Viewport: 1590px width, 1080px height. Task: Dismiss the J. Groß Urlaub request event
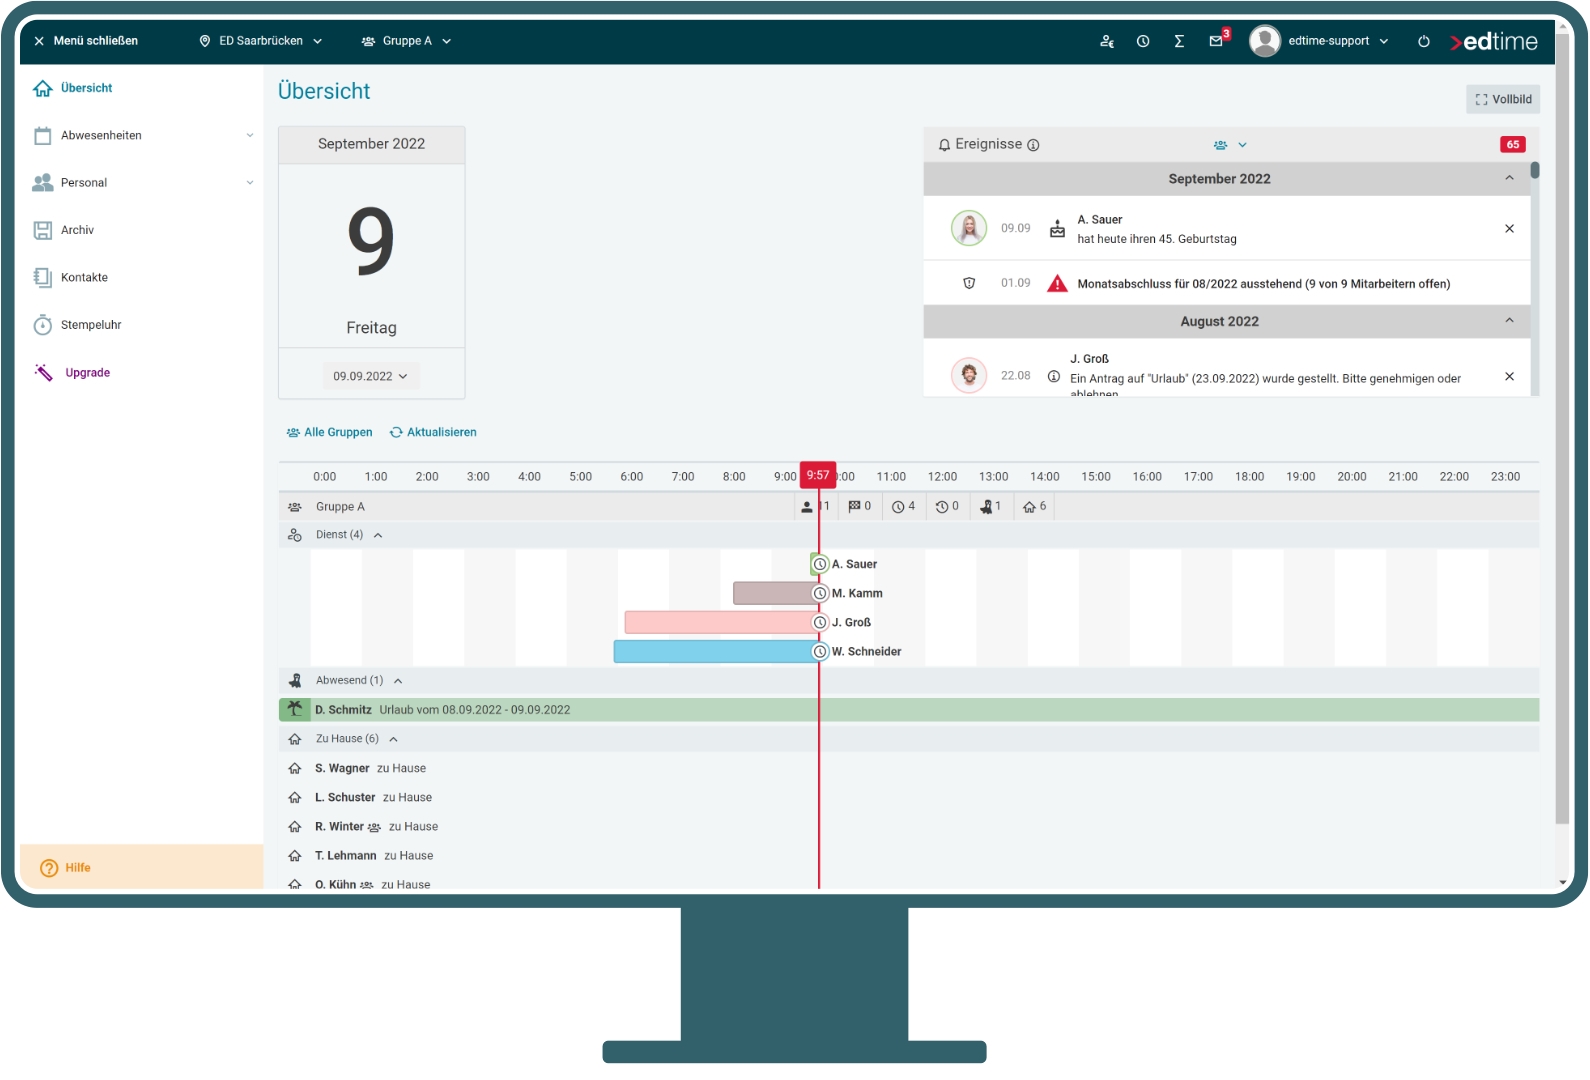[1509, 377]
